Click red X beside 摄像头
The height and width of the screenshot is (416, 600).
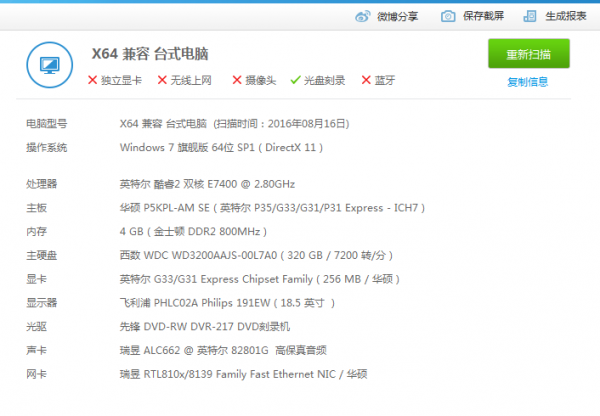coord(237,80)
